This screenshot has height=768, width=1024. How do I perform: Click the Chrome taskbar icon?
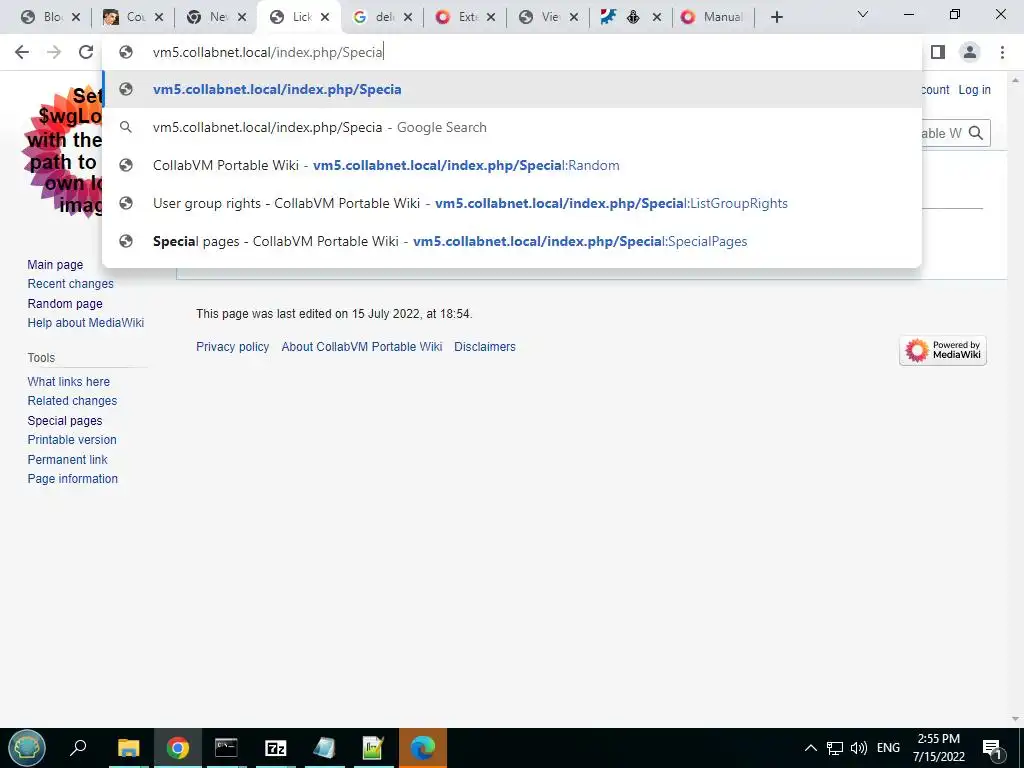pos(177,748)
